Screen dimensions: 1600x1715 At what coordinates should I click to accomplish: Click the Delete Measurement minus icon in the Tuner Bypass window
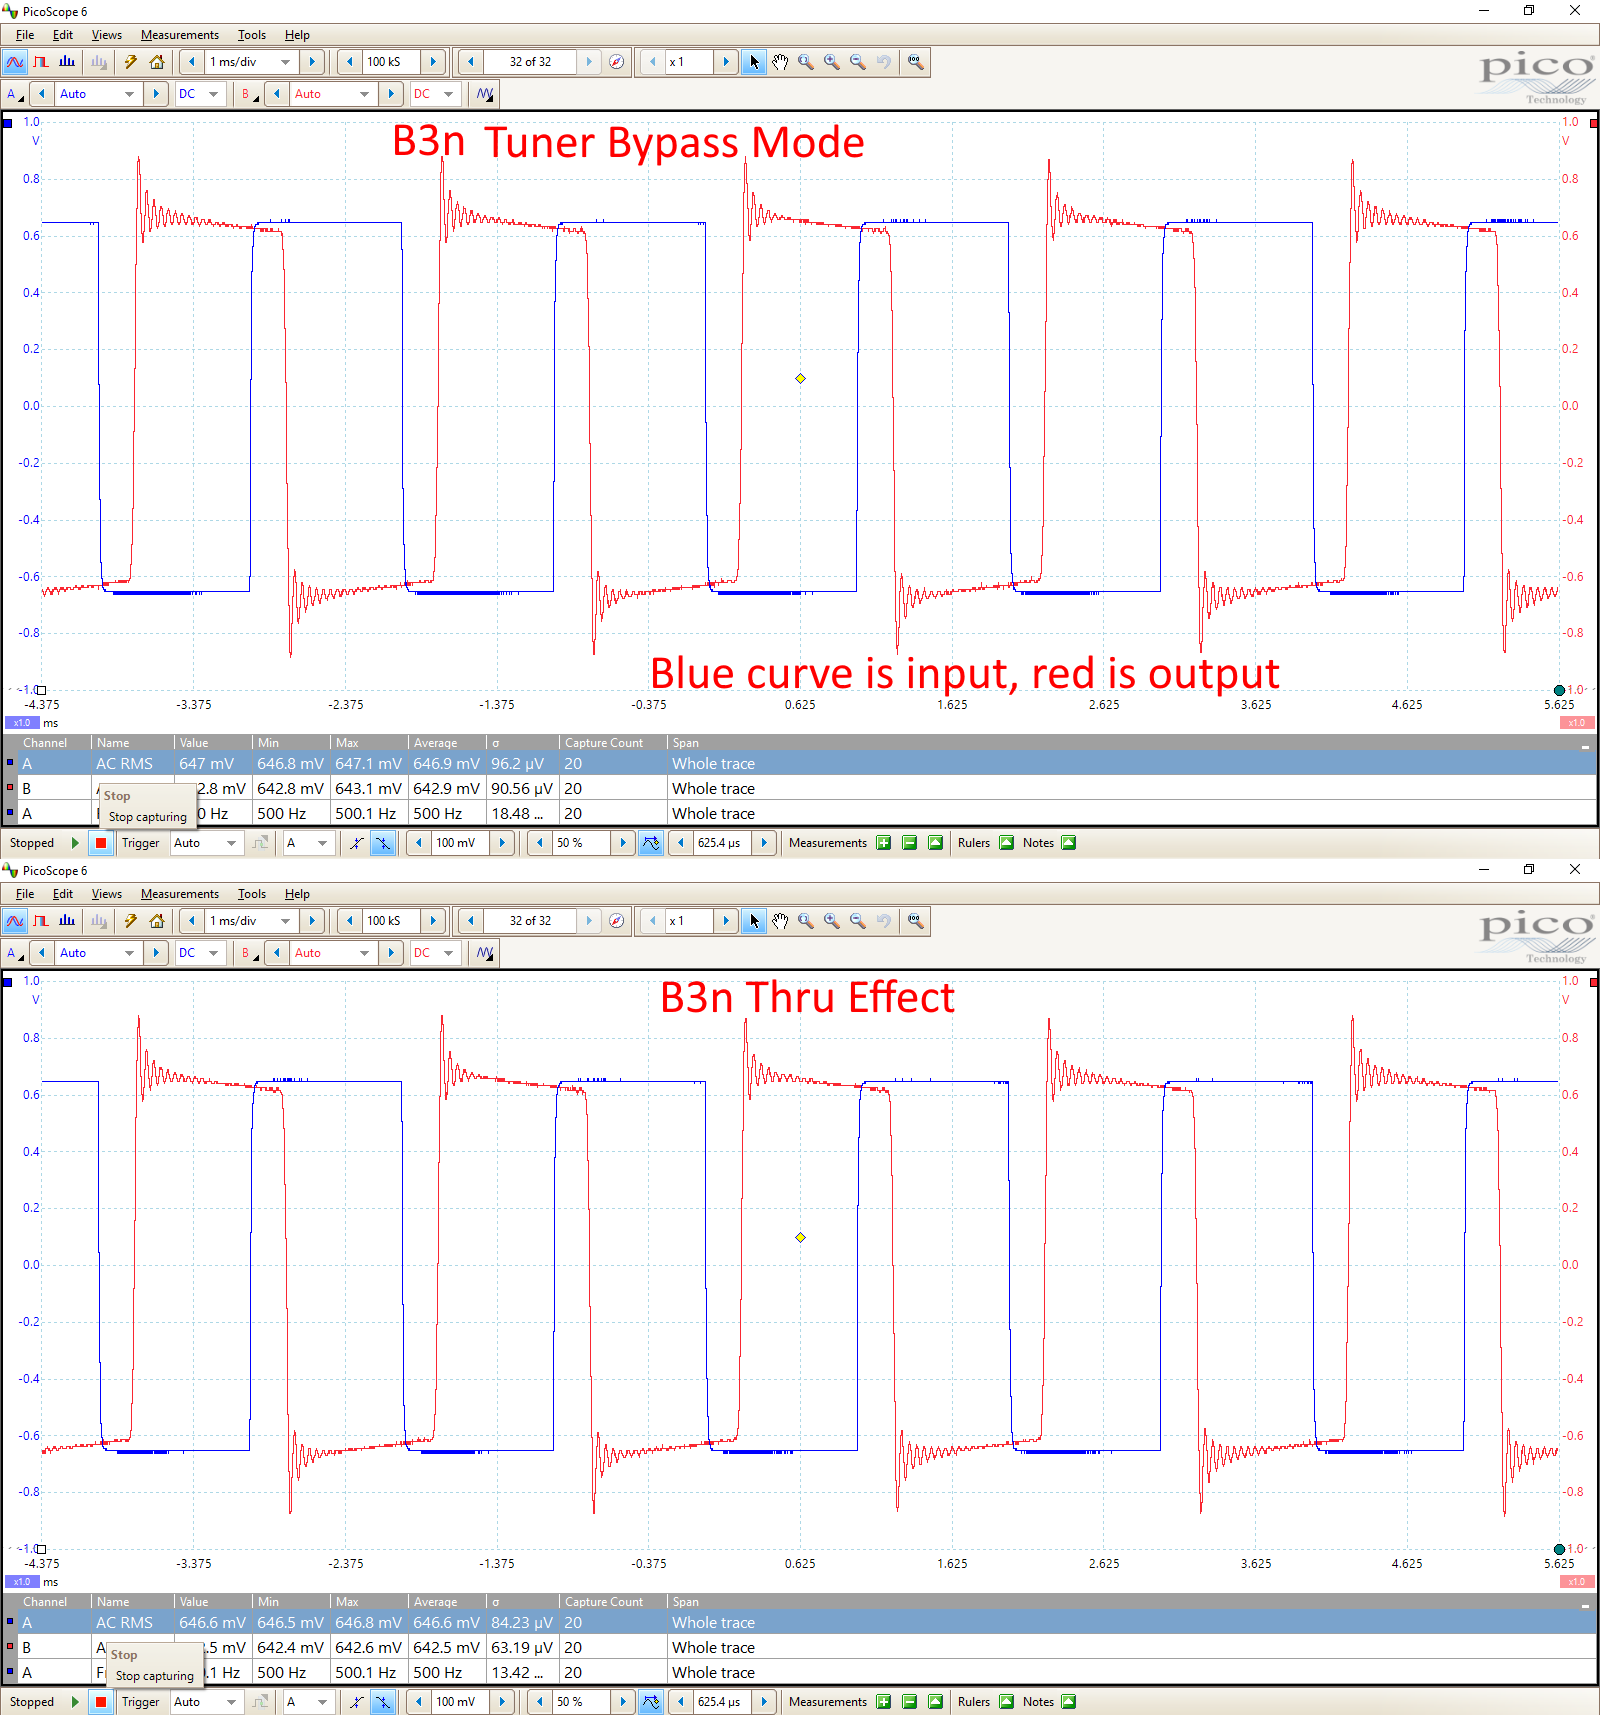pyautogui.click(x=910, y=843)
